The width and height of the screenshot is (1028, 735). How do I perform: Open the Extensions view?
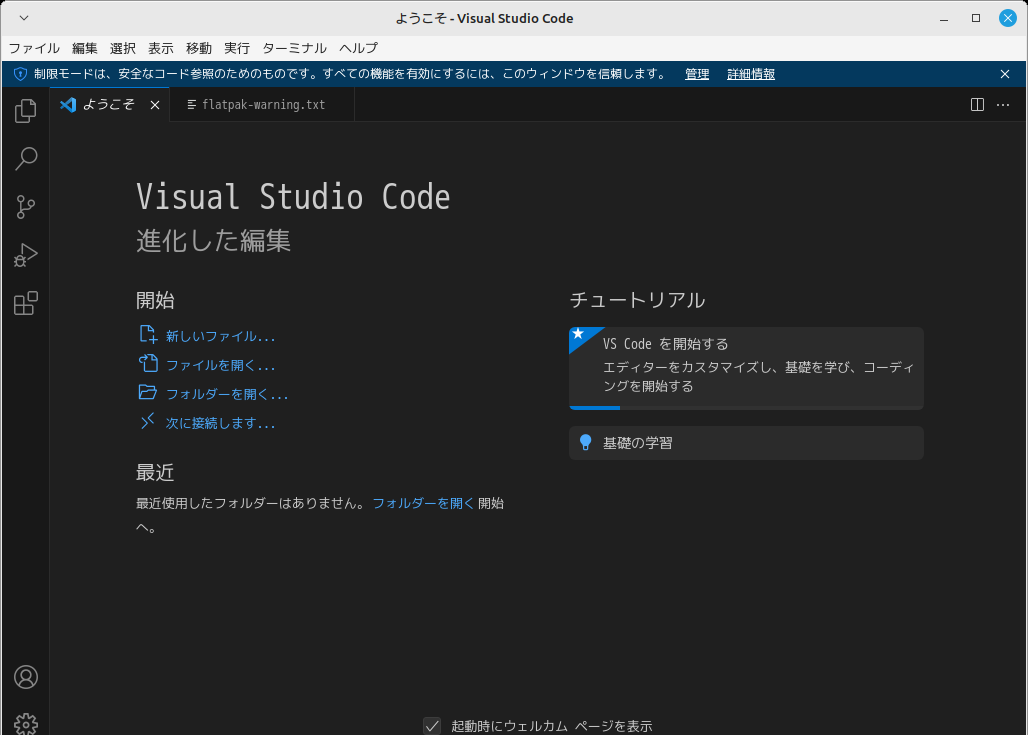(26, 303)
